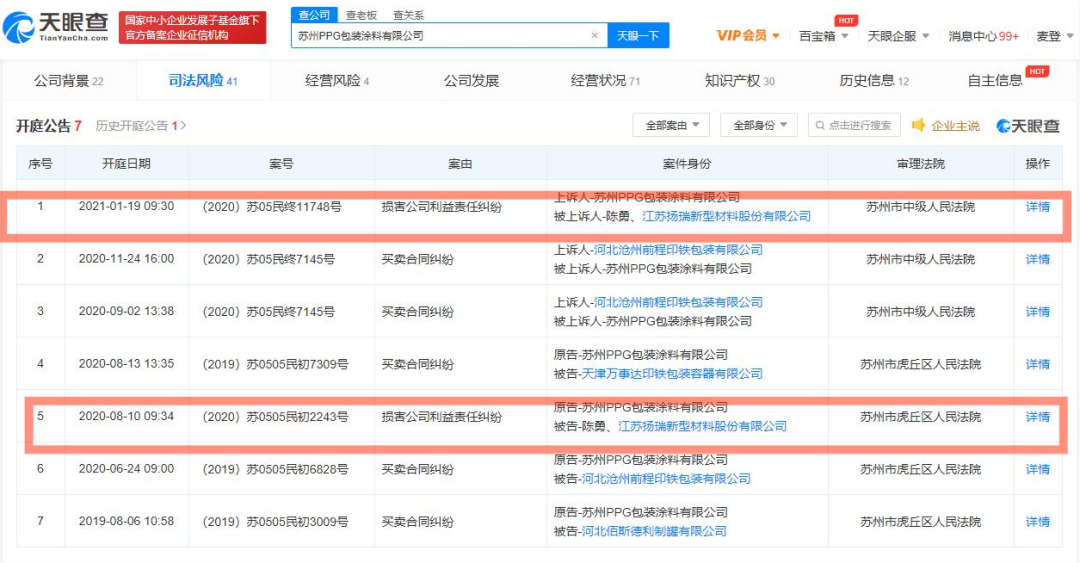The image size is (1080, 563).
Task: Switch to the 司法风险 tab
Action: [x=202, y=81]
